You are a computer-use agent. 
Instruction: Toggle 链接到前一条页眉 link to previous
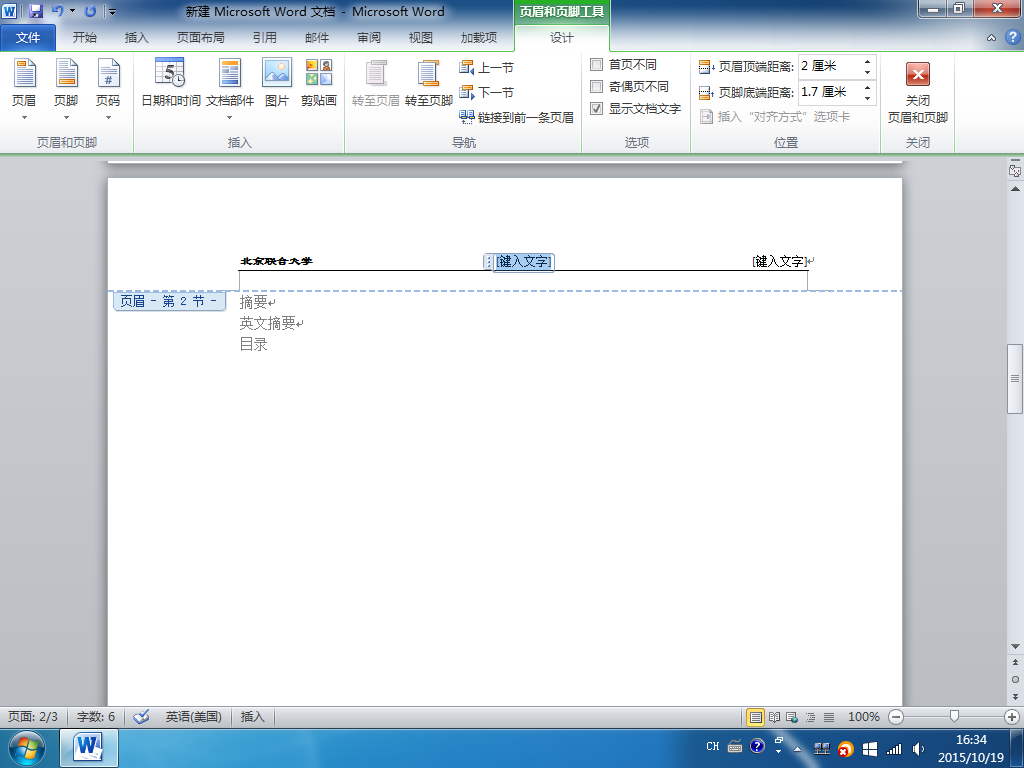click(516, 117)
